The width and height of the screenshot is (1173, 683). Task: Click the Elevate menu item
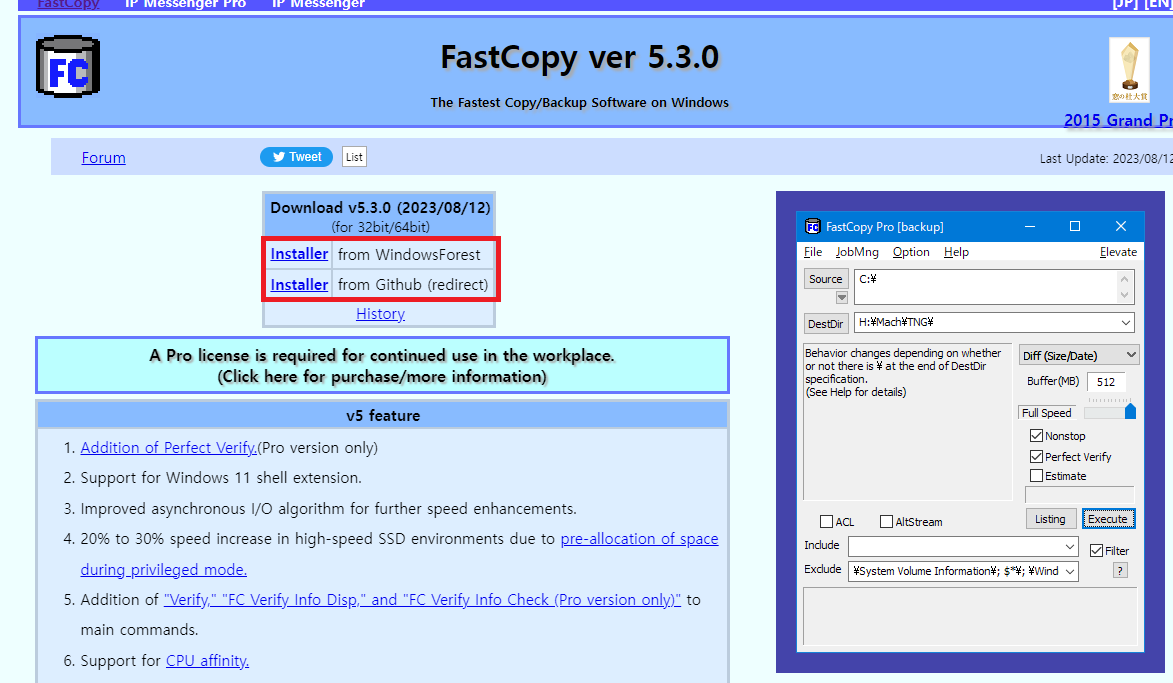1118,252
